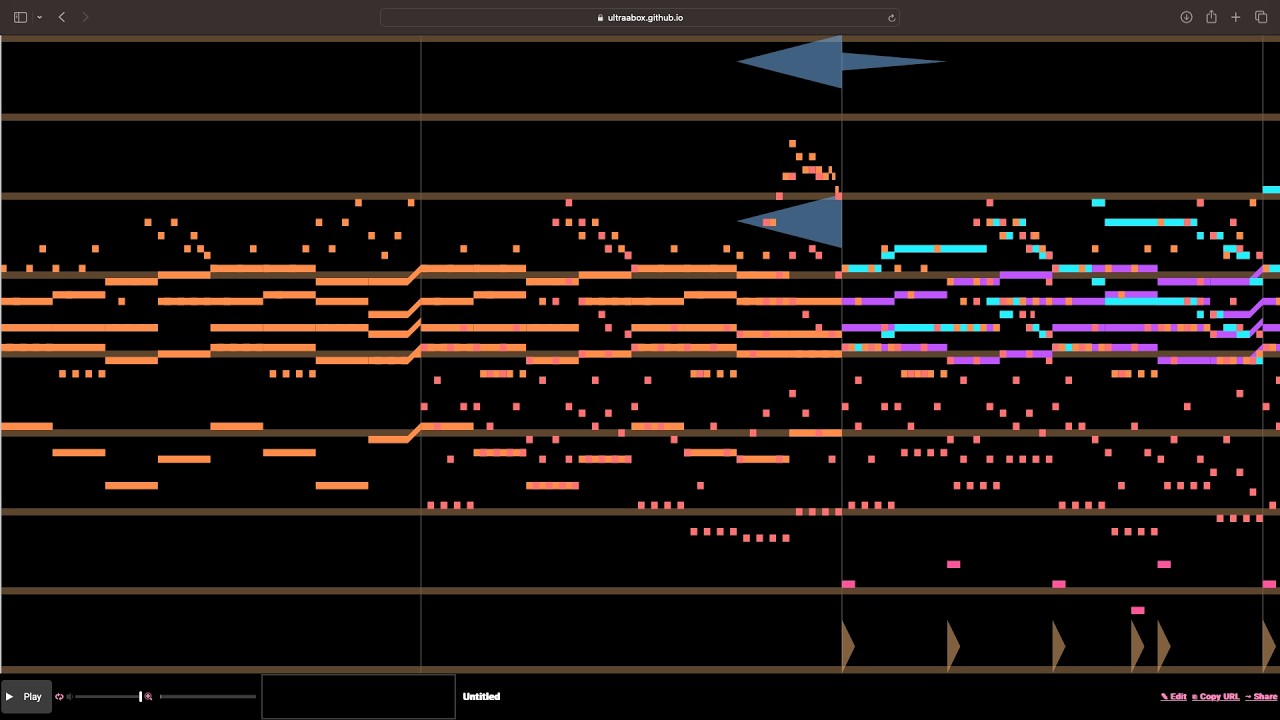Image resolution: width=1280 pixels, height=720 pixels.
Task: Show the tab overview icon
Action: tap(1261, 17)
